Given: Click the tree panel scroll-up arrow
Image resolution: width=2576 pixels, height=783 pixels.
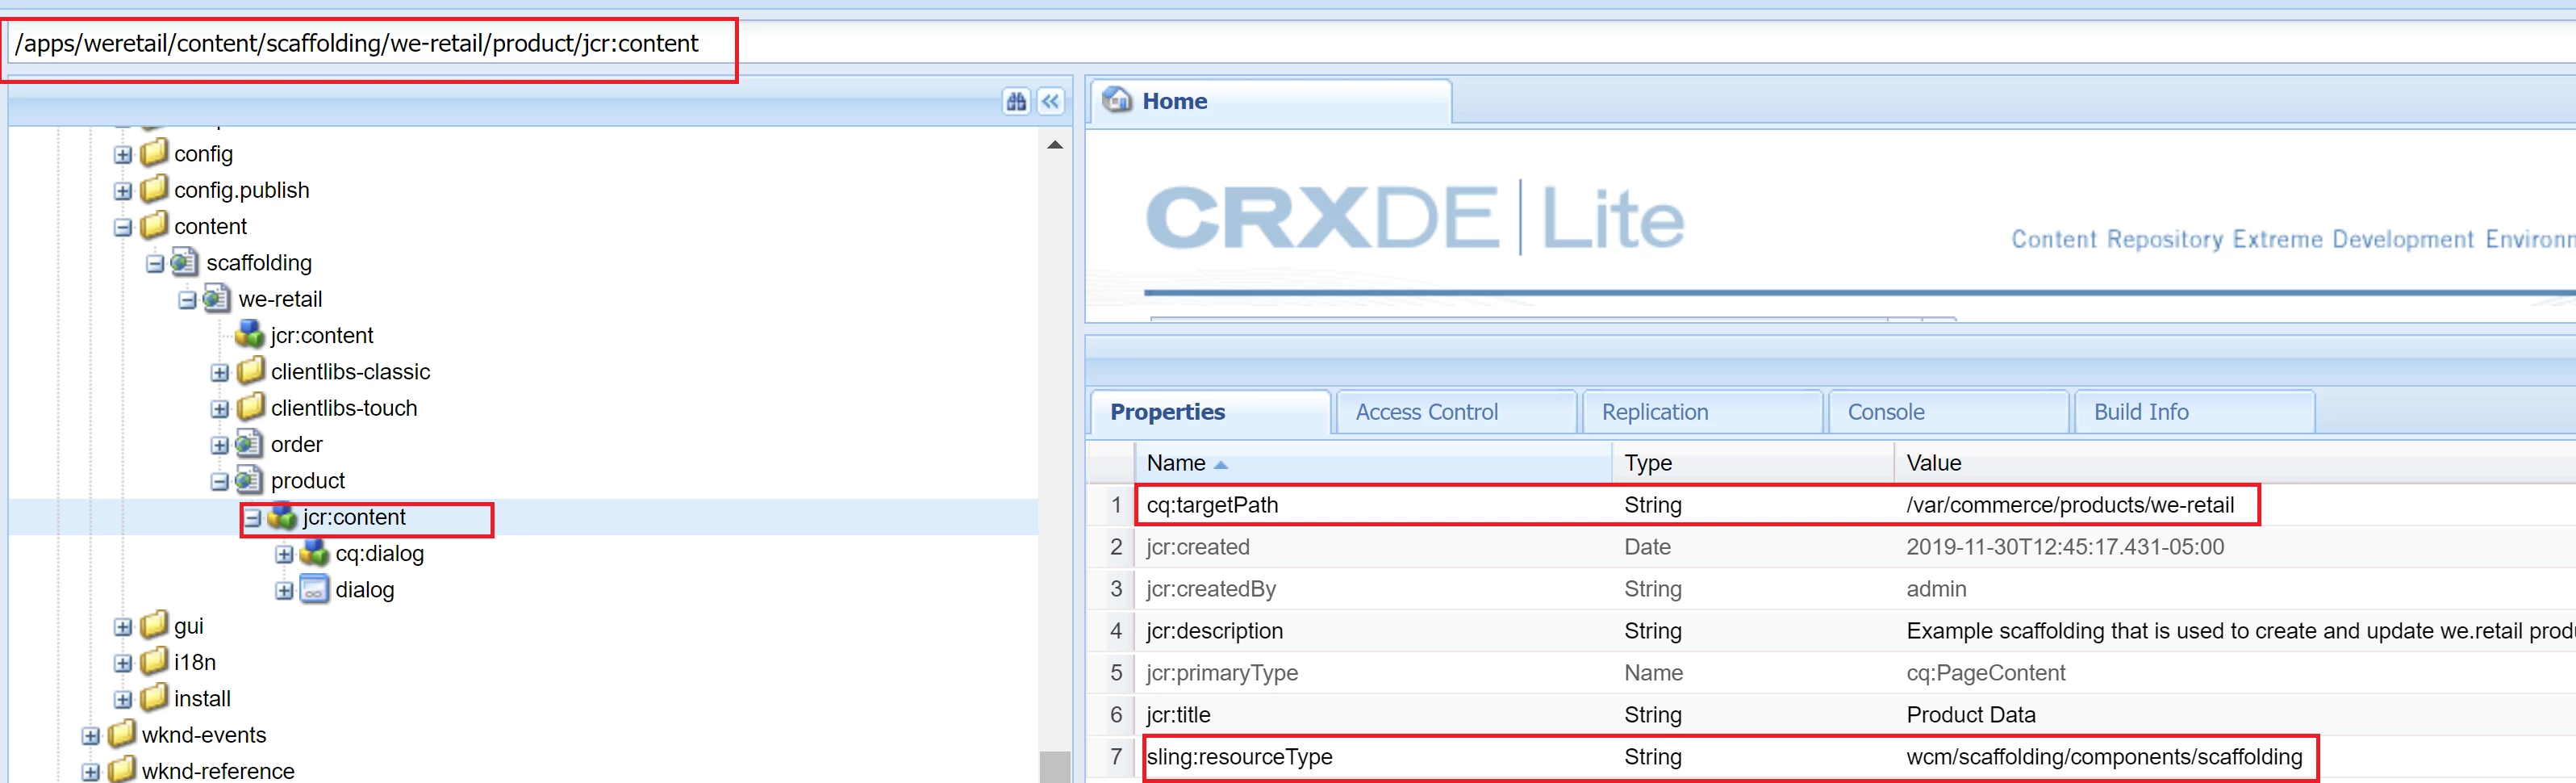Looking at the screenshot, I should click(x=1054, y=145).
